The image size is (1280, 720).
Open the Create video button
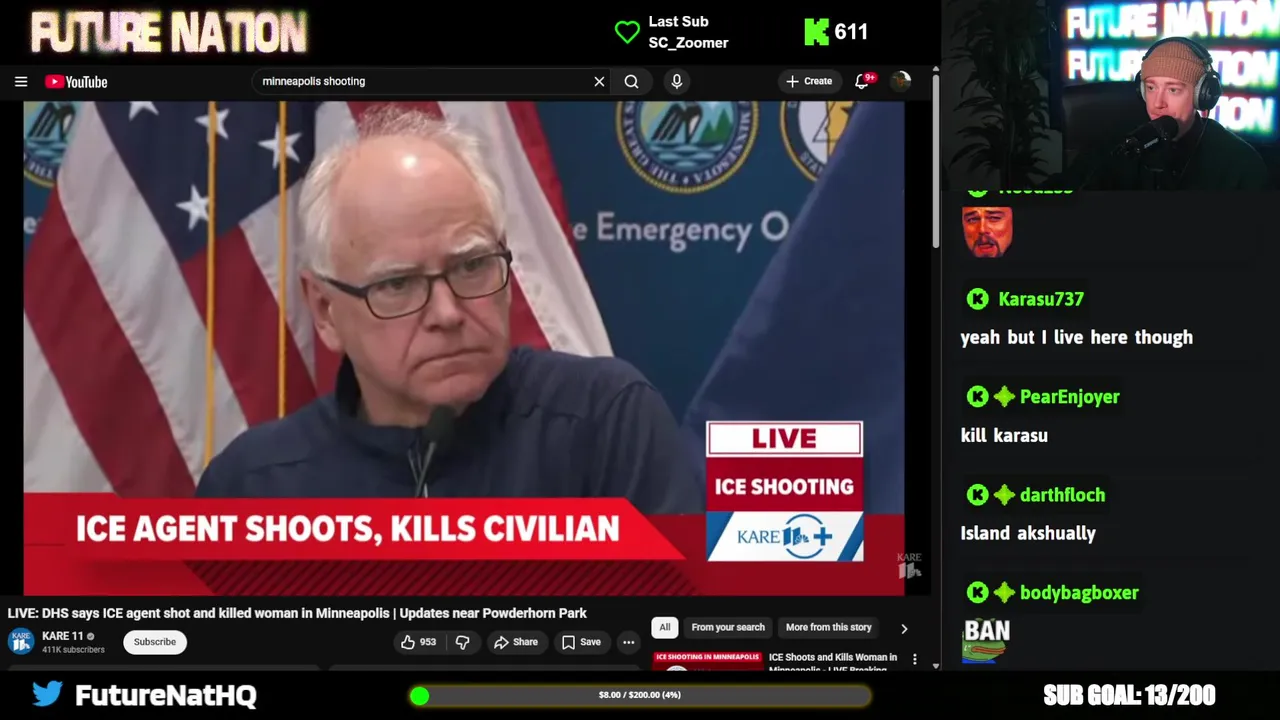[x=809, y=82]
